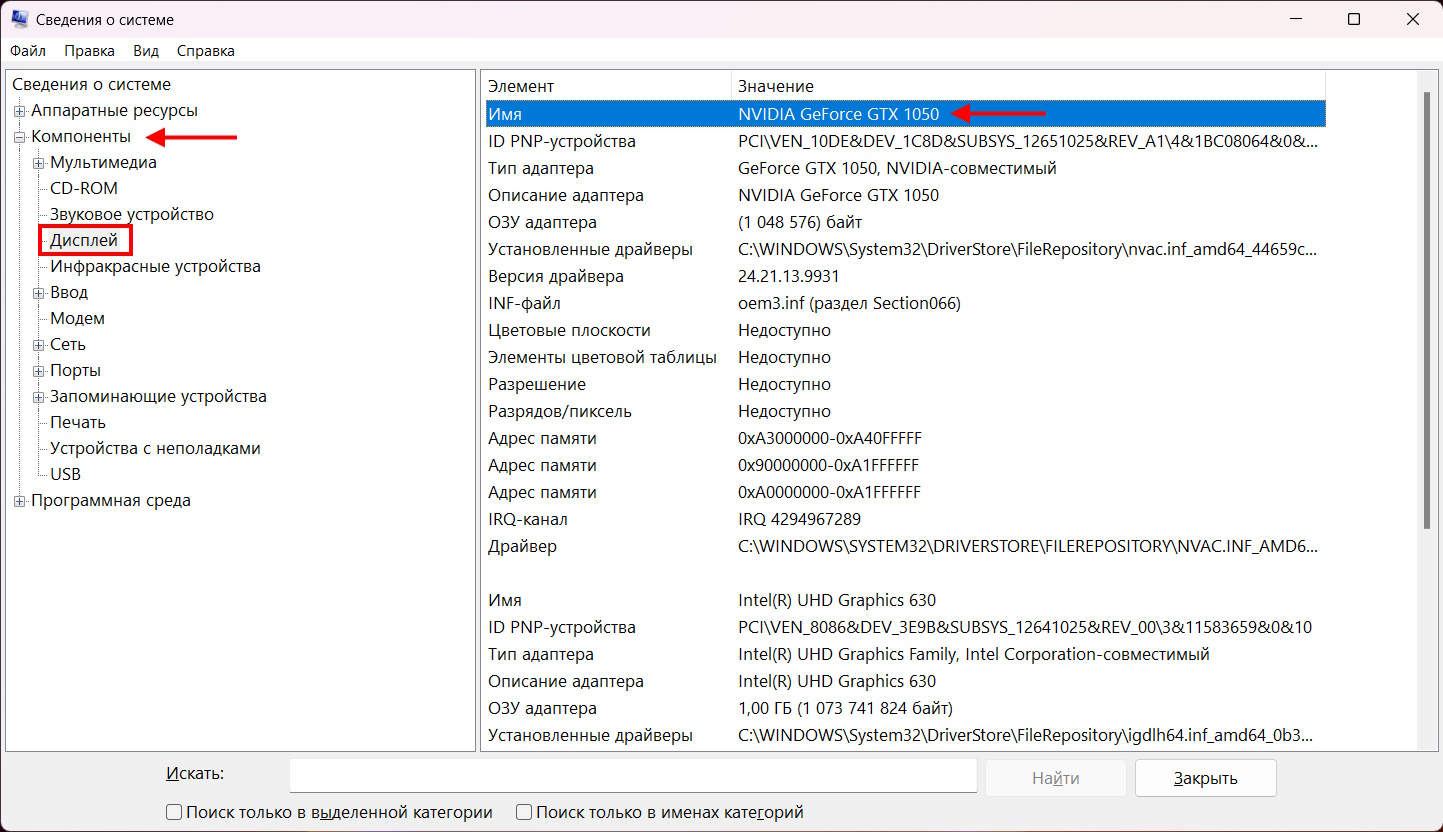The image size is (1443, 832).
Task: Click the Значение column header
Action: click(1028, 86)
